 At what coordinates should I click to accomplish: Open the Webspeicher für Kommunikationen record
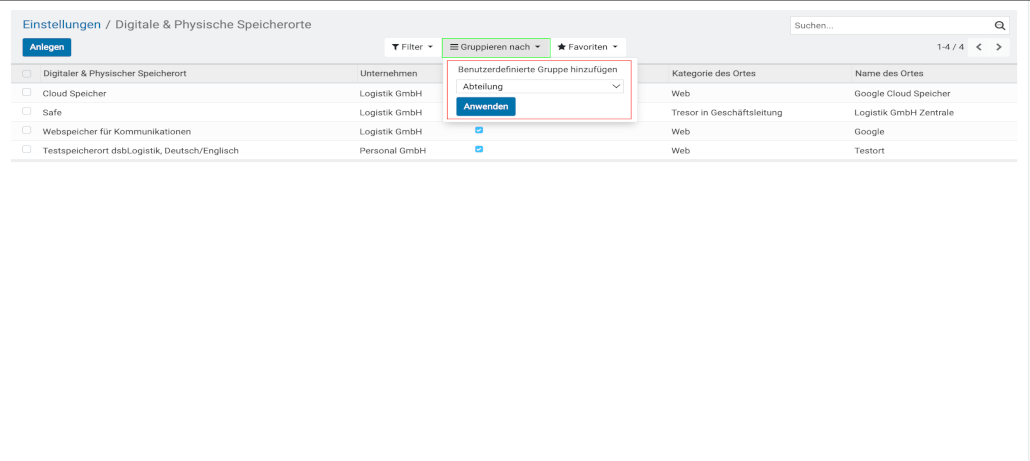(116, 131)
